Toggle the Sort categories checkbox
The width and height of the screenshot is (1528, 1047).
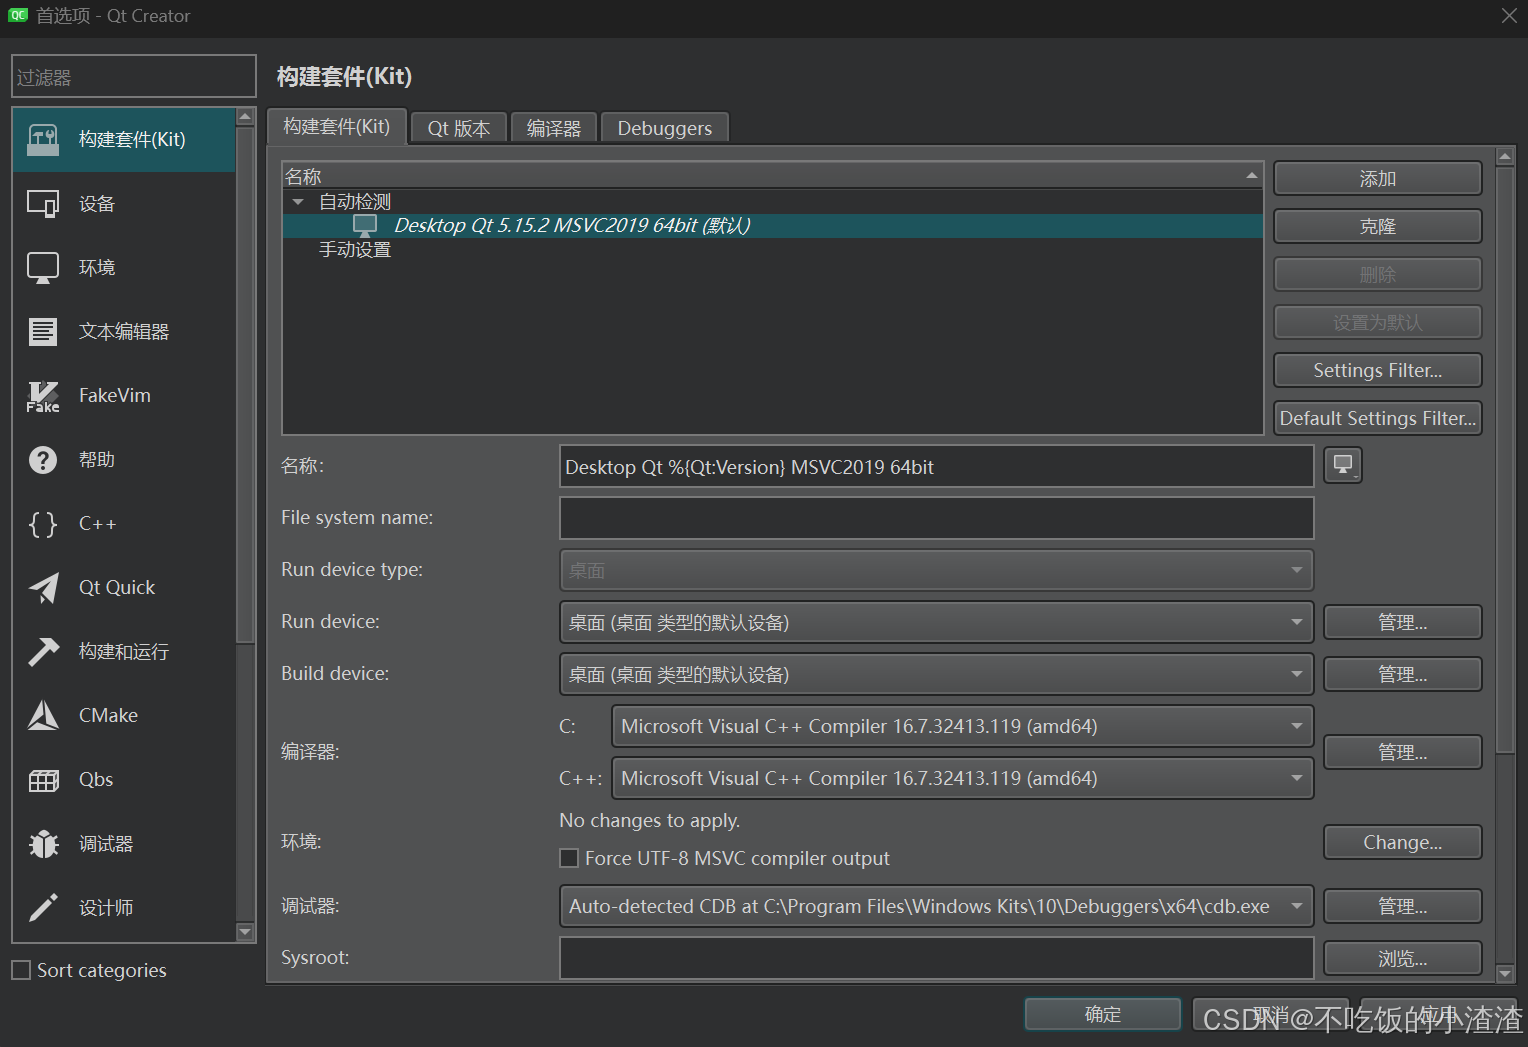pos(20,969)
